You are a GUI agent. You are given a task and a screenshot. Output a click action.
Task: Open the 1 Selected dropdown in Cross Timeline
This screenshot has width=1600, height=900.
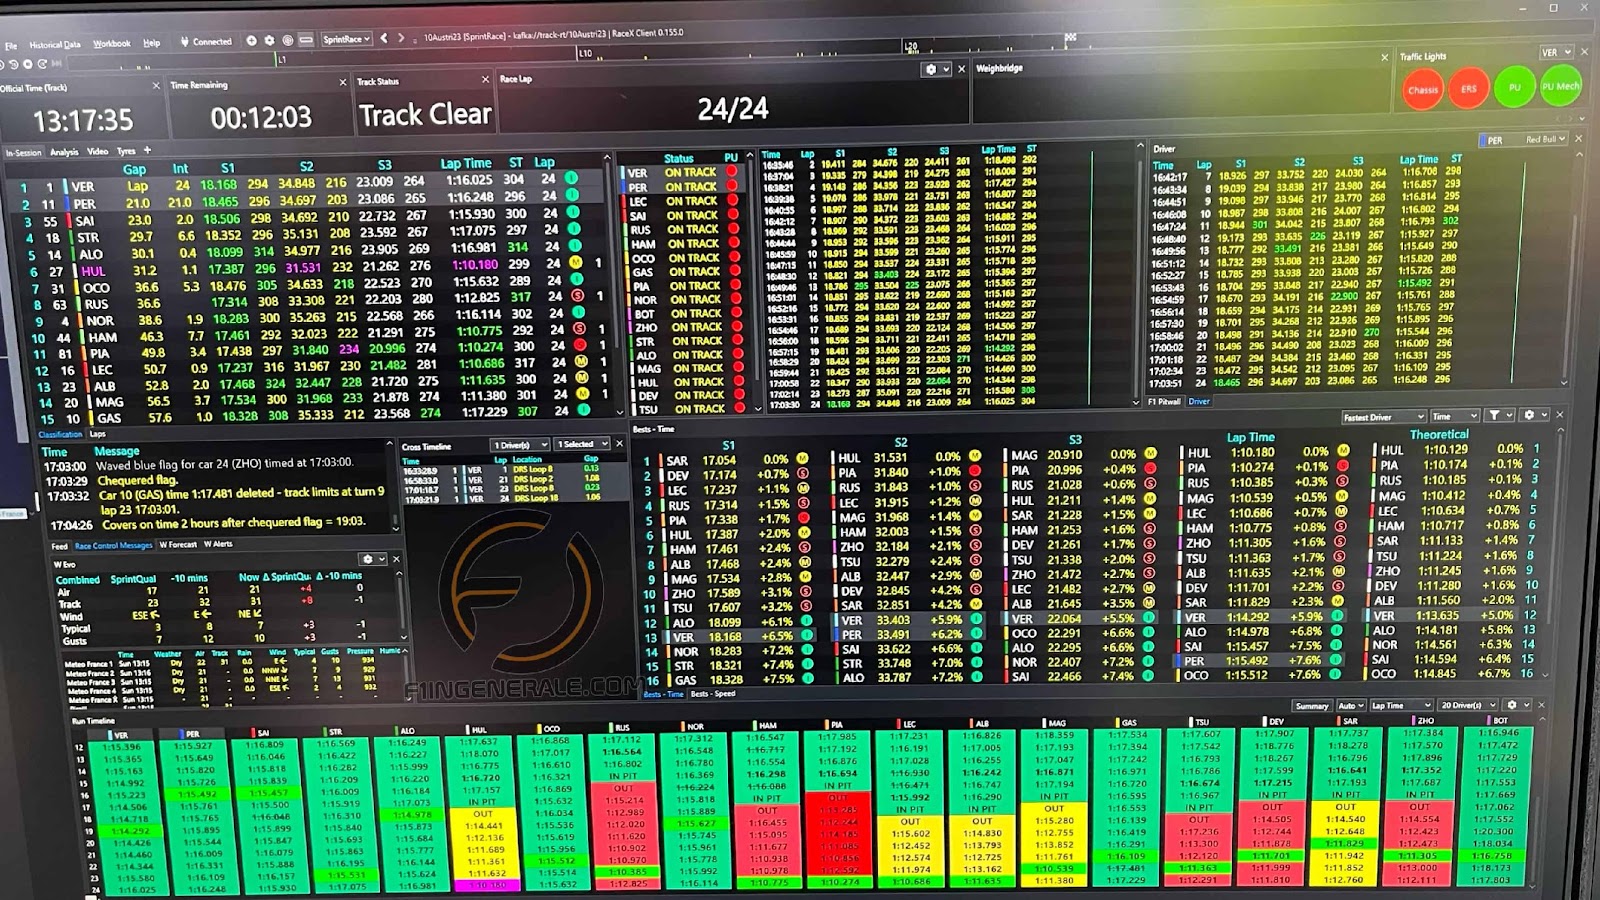[x=582, y=443]
